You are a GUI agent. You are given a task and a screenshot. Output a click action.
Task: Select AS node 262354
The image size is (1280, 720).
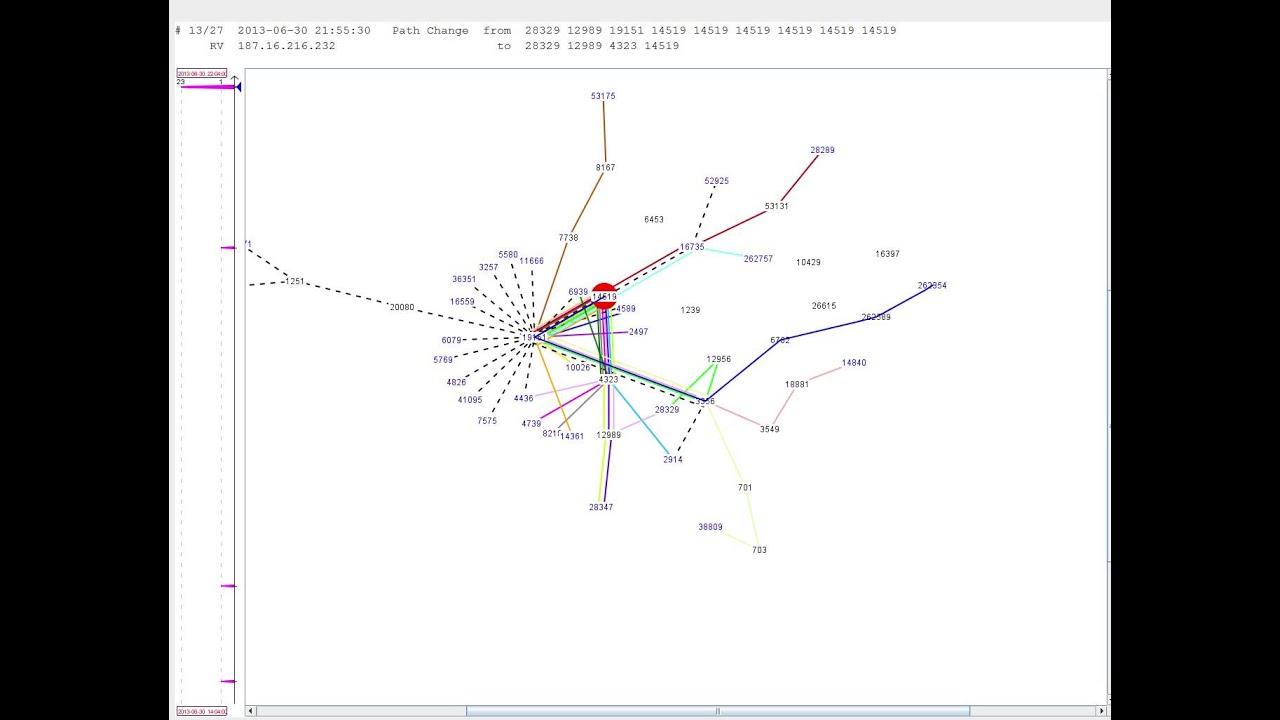(x=932, y=285)
